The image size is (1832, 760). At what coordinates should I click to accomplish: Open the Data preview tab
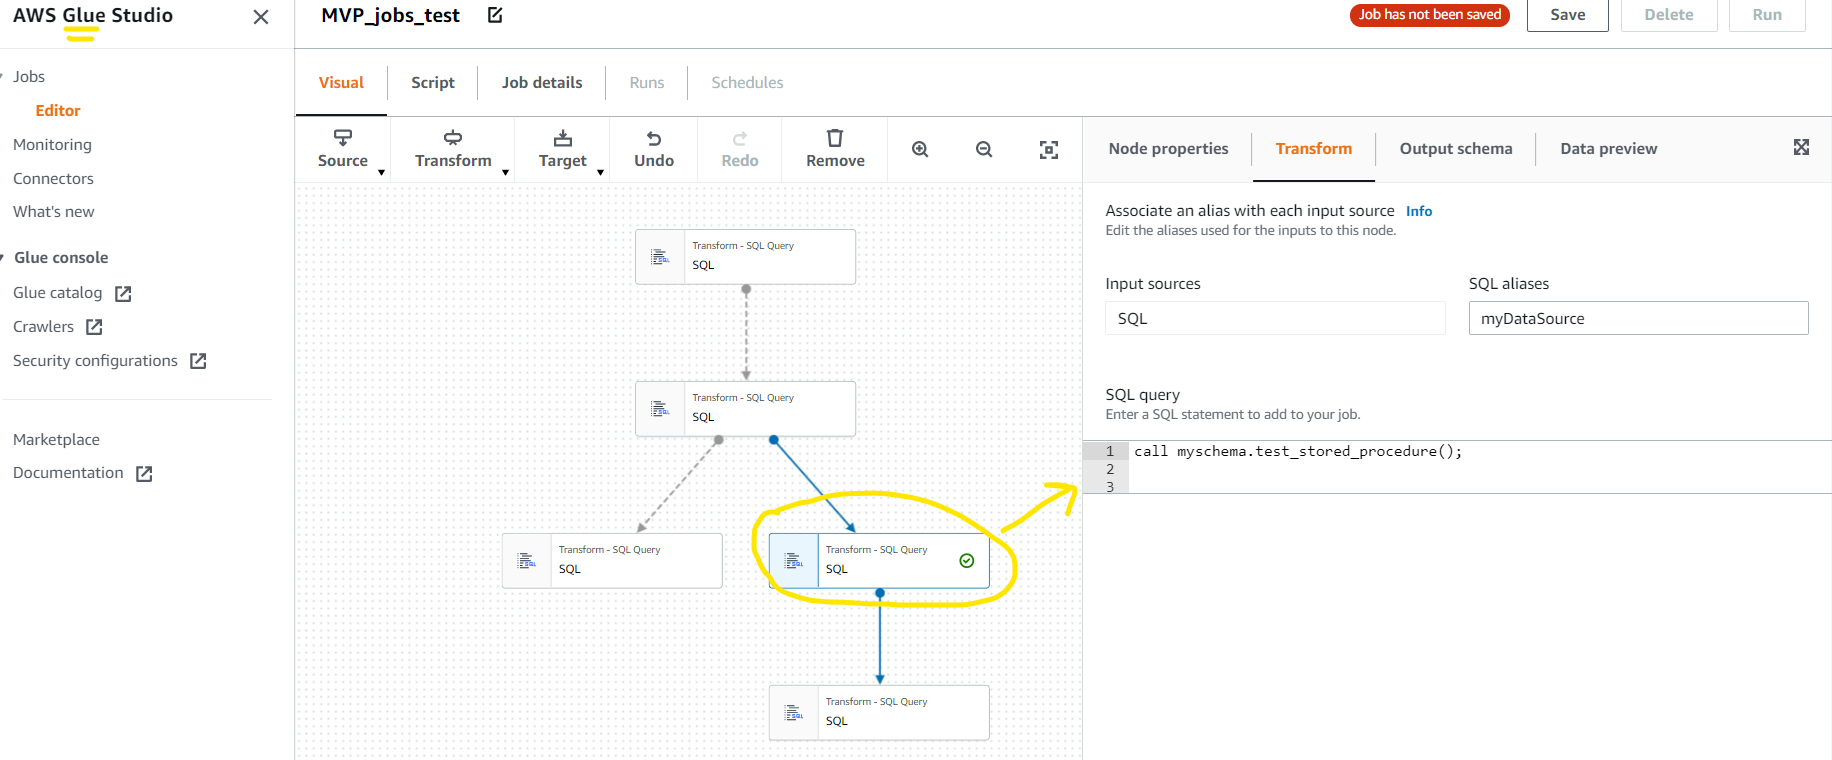click(1609, 149)
